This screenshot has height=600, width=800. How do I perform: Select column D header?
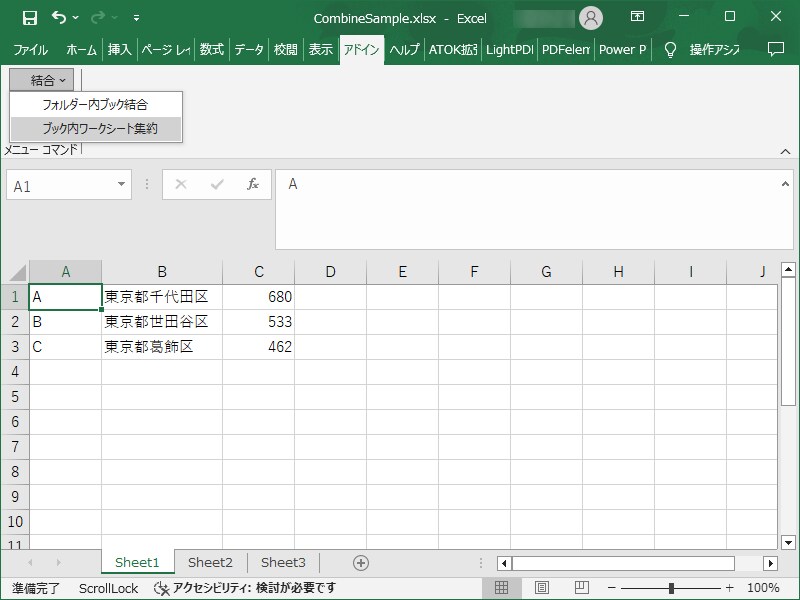tap(331, 272)
